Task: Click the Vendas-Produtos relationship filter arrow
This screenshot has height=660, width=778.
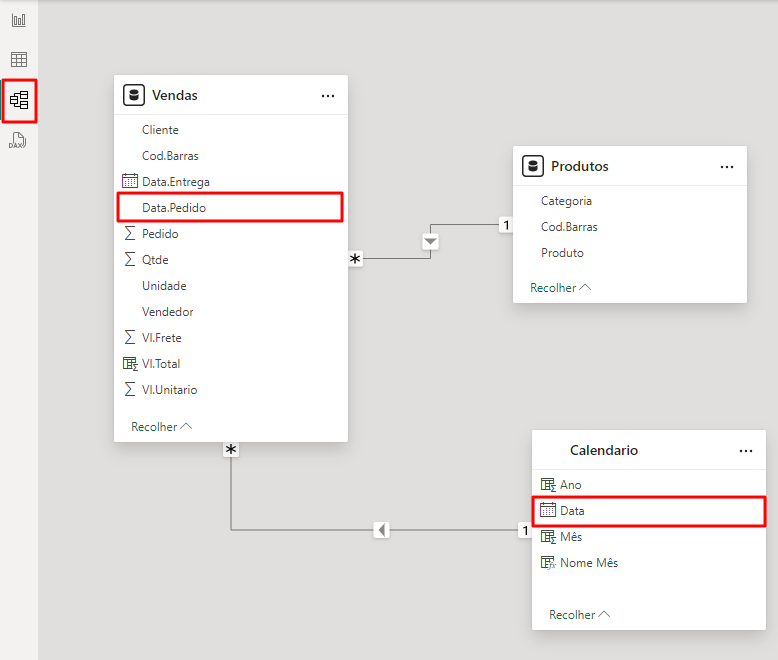Action: [430, 242]
